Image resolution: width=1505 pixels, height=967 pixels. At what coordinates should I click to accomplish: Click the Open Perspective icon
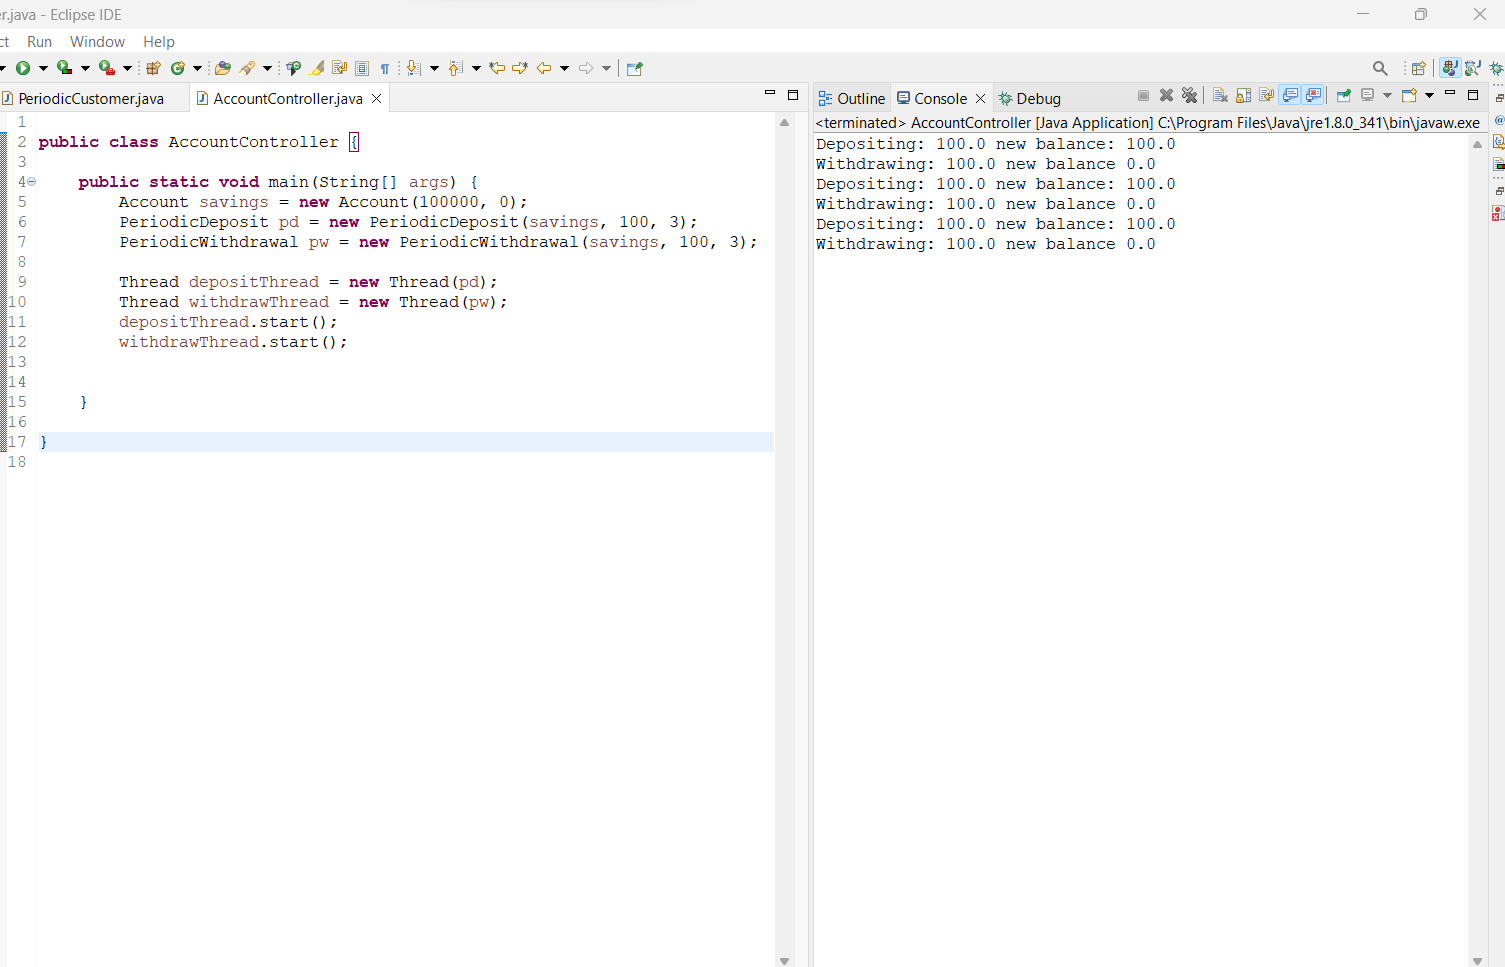coord(1418,68)
